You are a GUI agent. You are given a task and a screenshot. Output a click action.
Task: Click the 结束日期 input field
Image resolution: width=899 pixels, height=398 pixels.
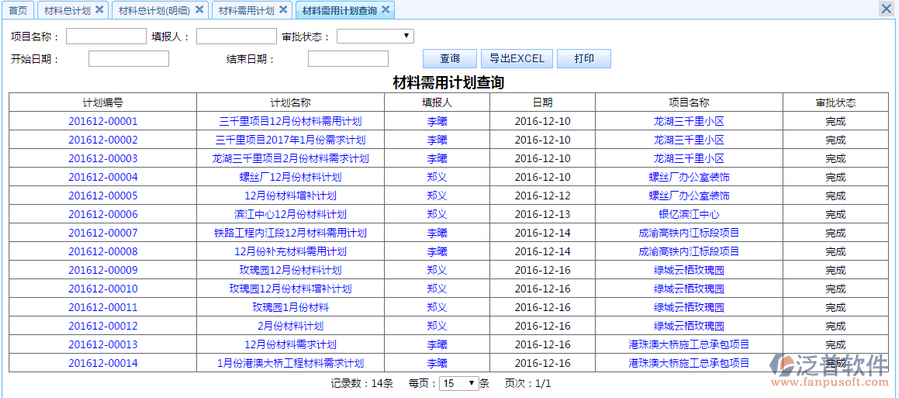click(x=348, y=59)
